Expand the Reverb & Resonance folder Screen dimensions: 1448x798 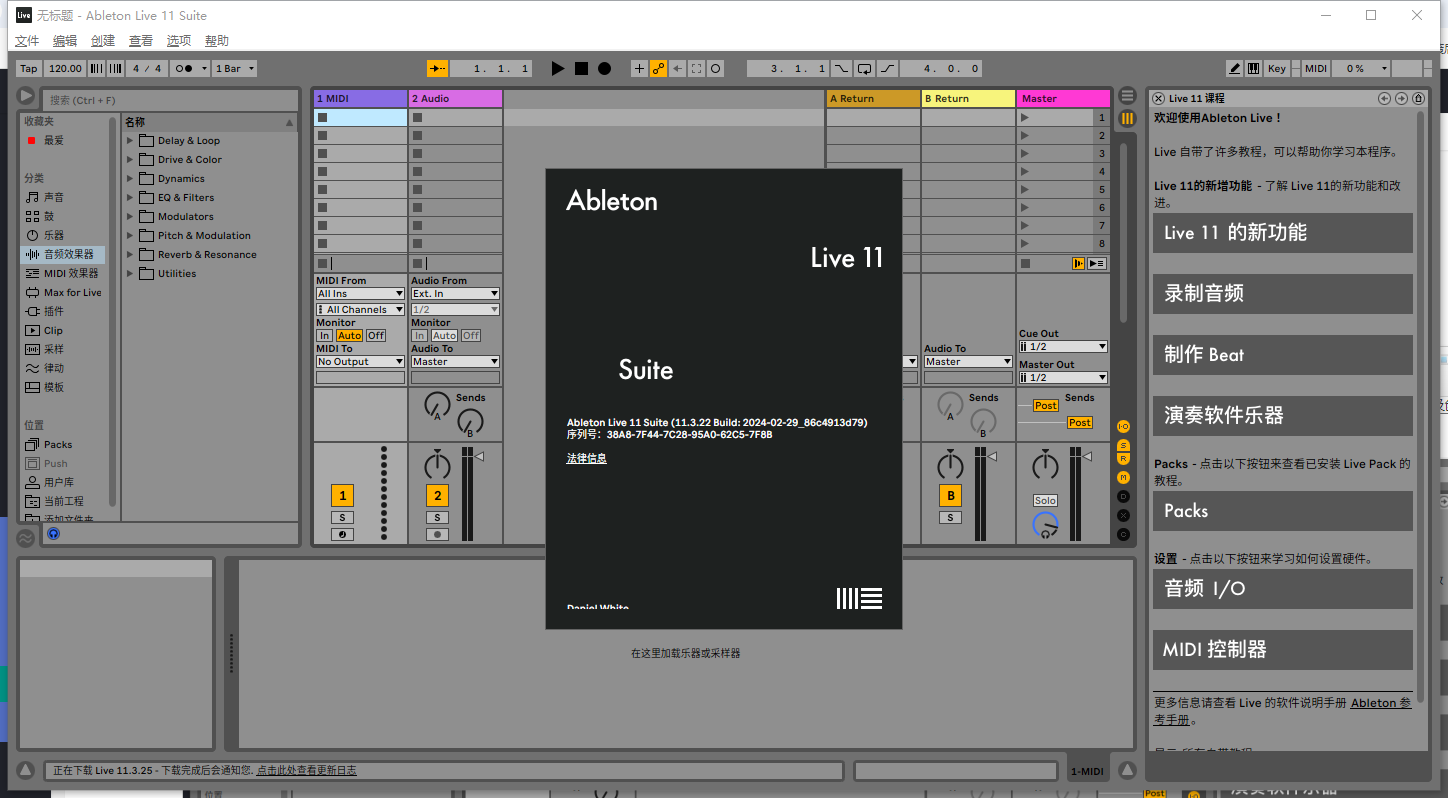tap(130, 255)
